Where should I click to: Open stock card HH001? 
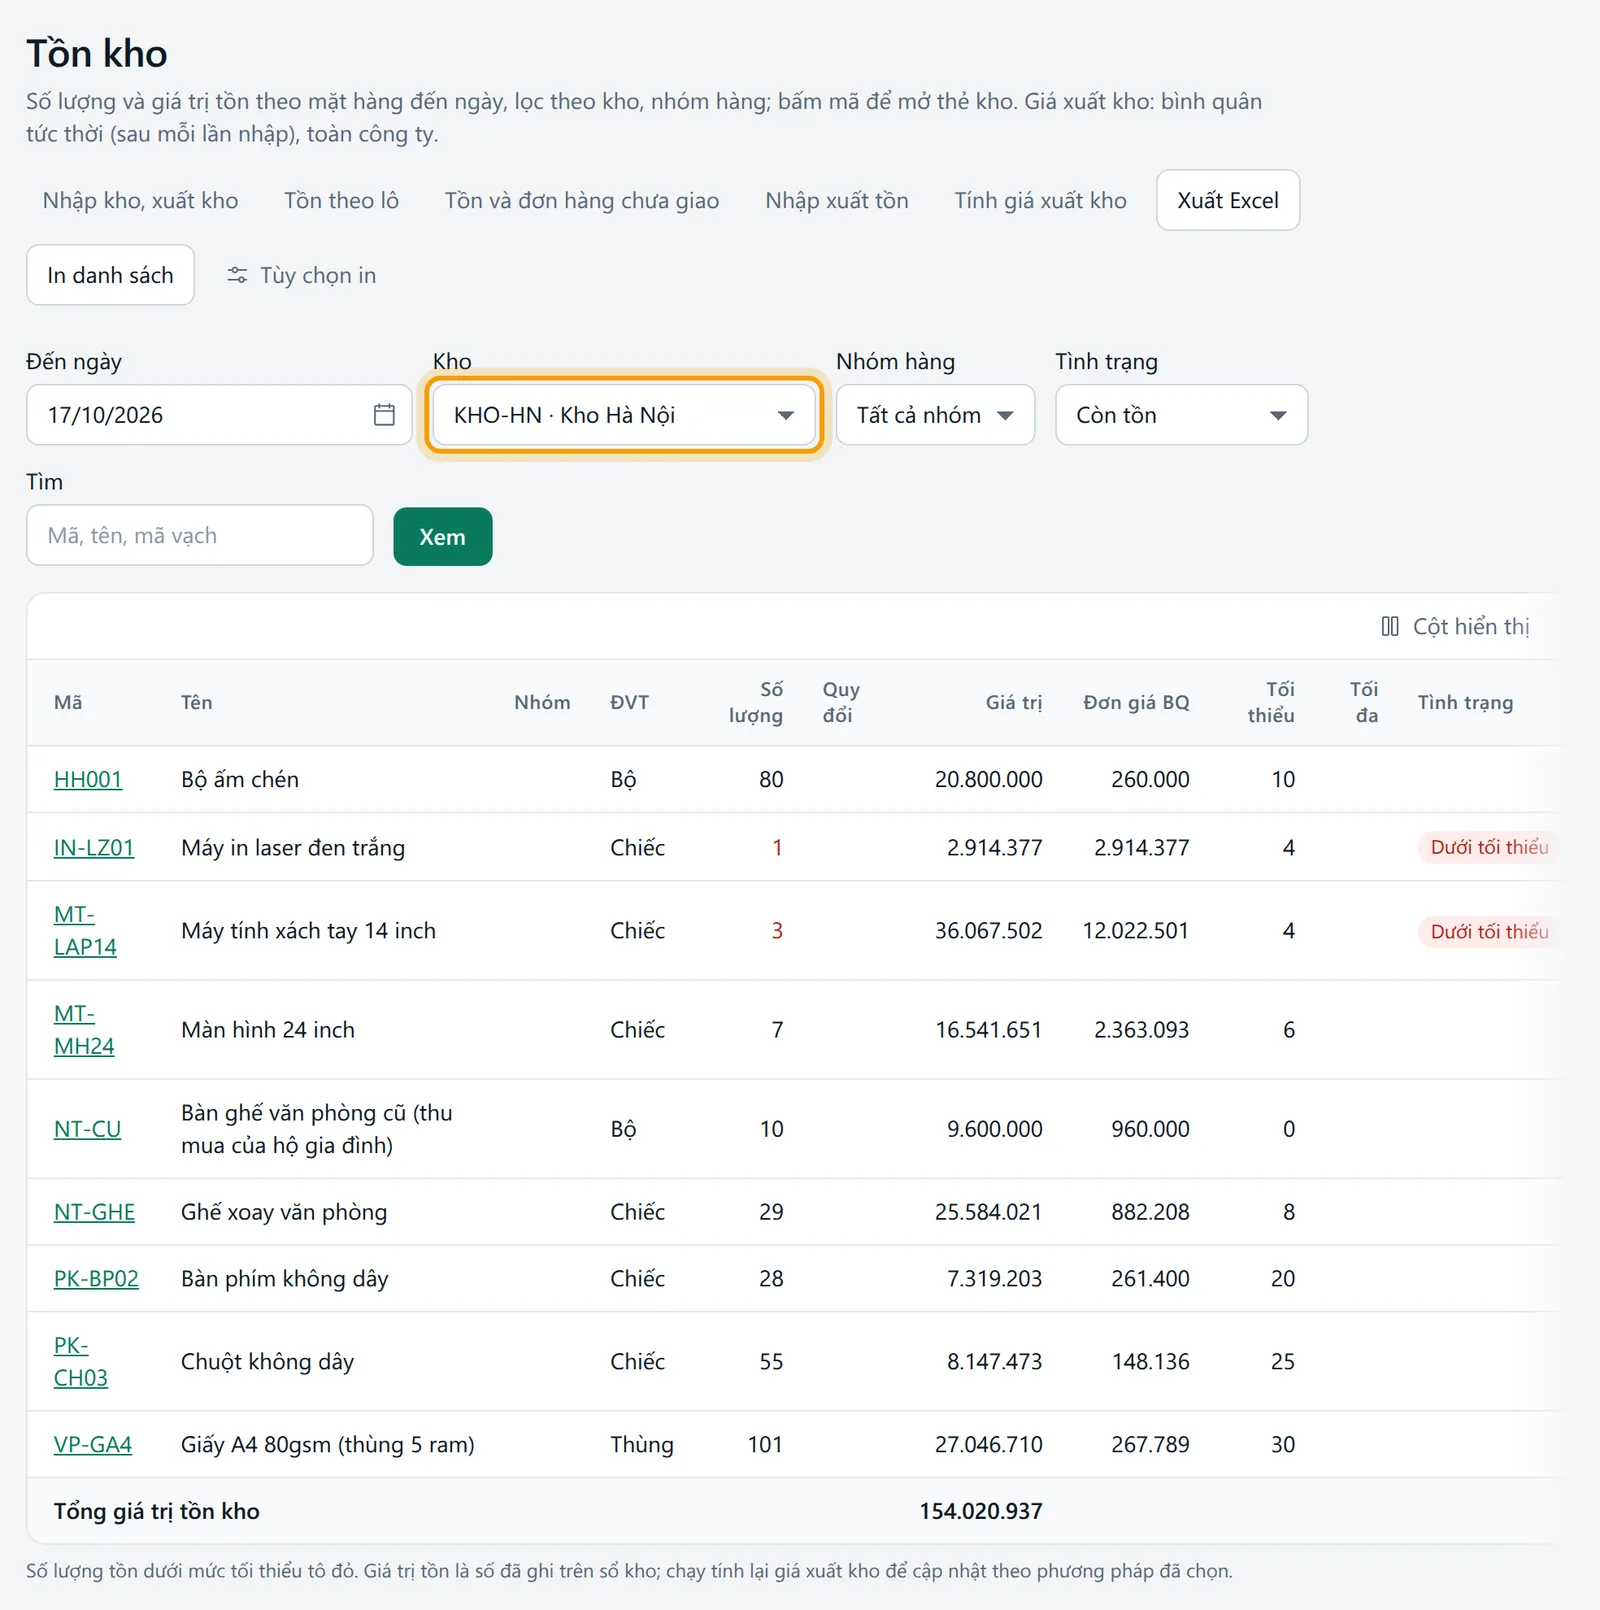pos(88,779)
